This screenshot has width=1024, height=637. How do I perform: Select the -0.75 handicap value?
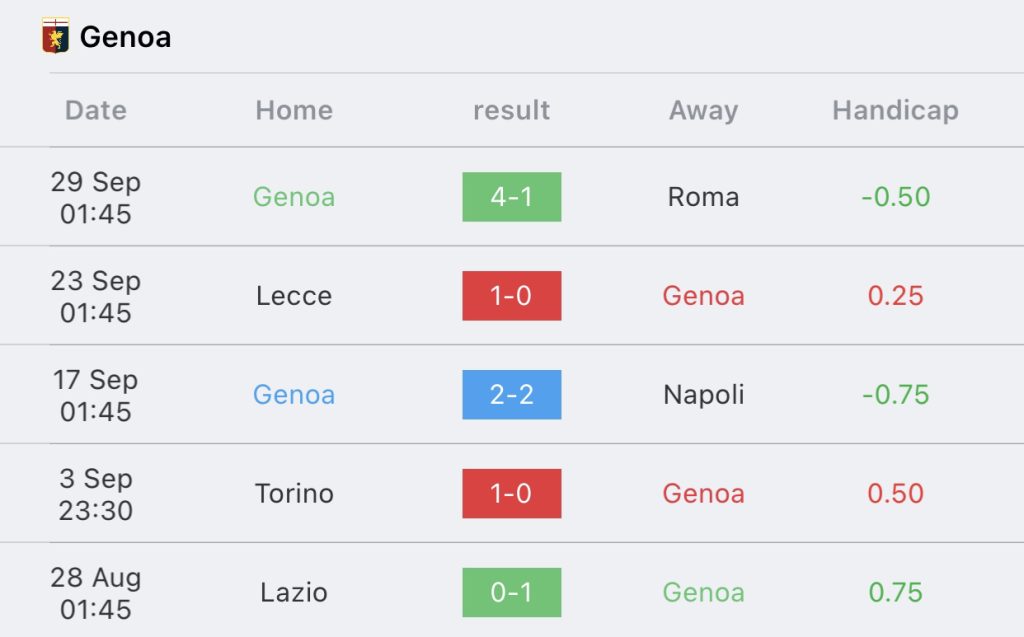(895, 395)
